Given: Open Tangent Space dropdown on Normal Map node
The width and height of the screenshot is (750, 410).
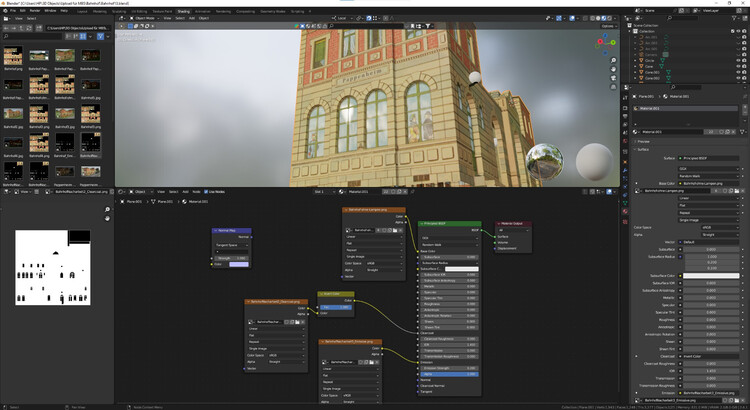Looking at the screenshot, I should 232,245.
